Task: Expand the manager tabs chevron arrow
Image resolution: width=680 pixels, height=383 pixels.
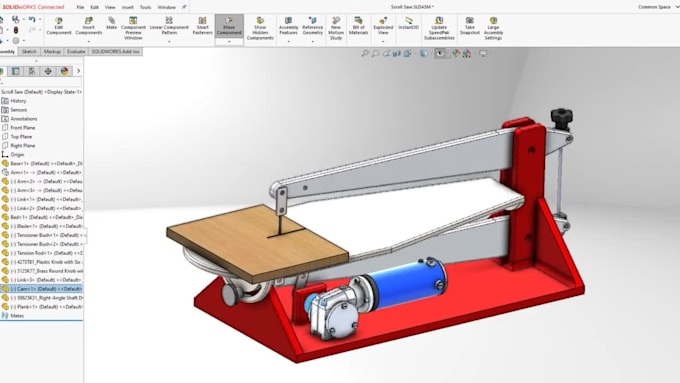Action: (x=78, y=71)
